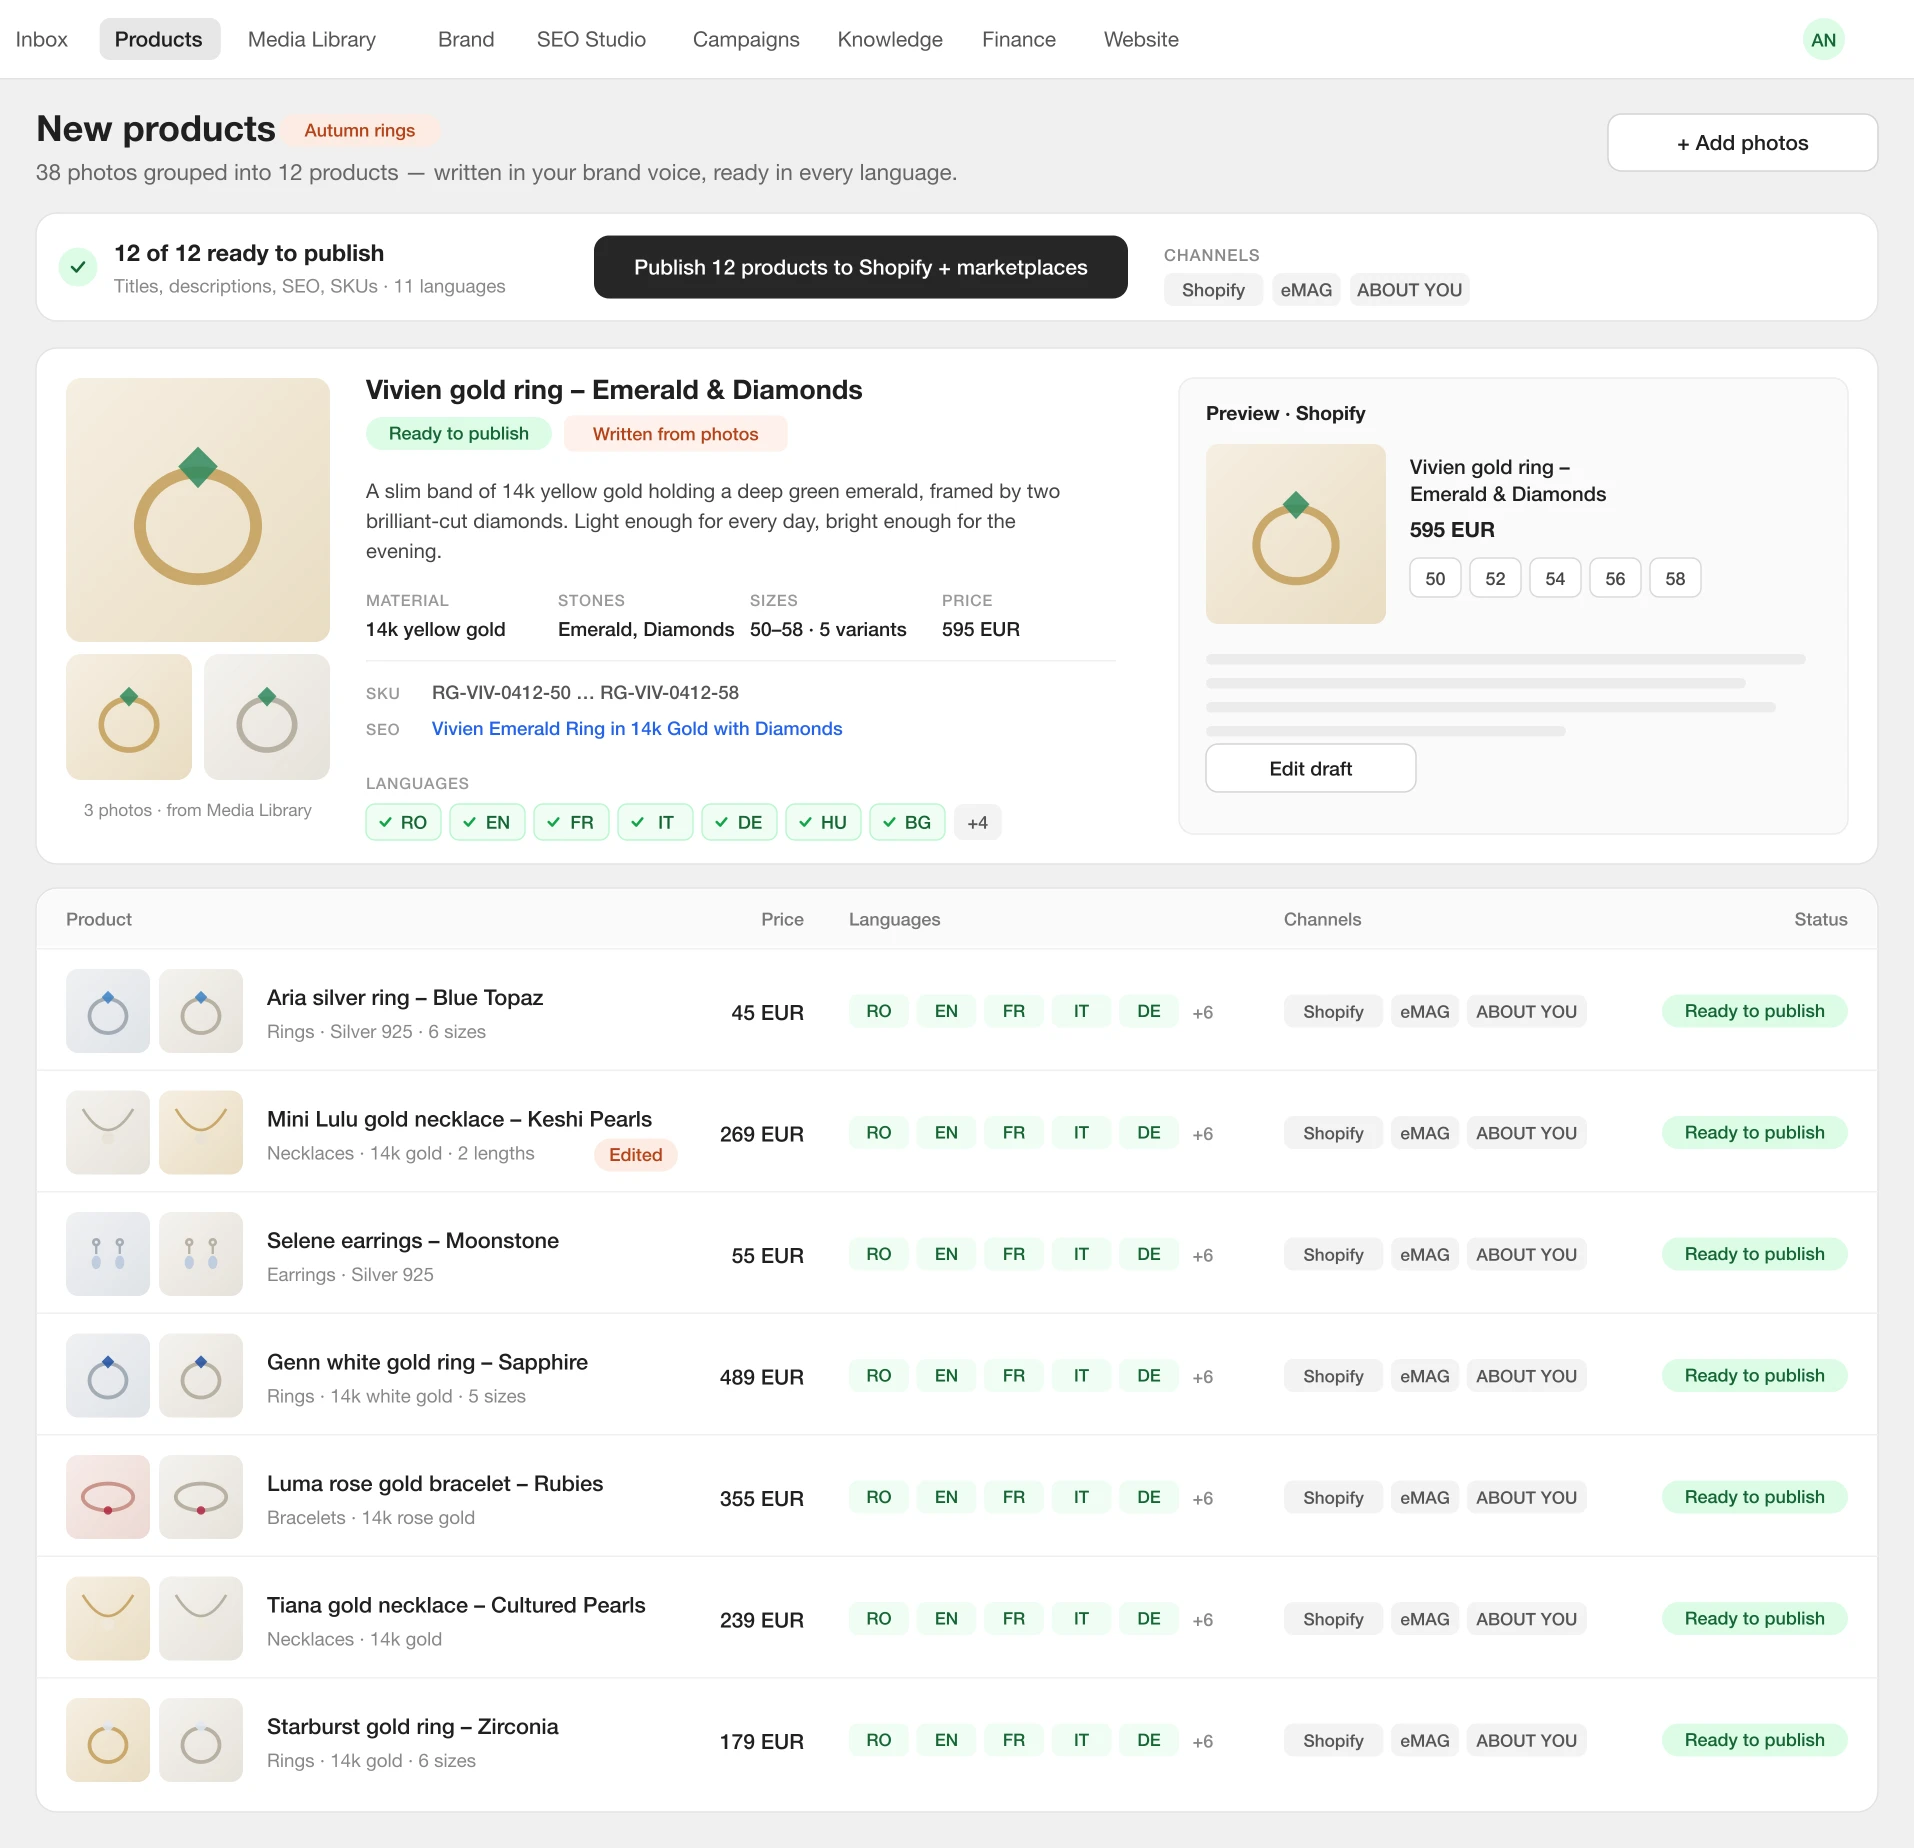Click Ready to publish status for Genn ring
Screen dimensions: 1914x1848
click(x=1754, y=1376)
